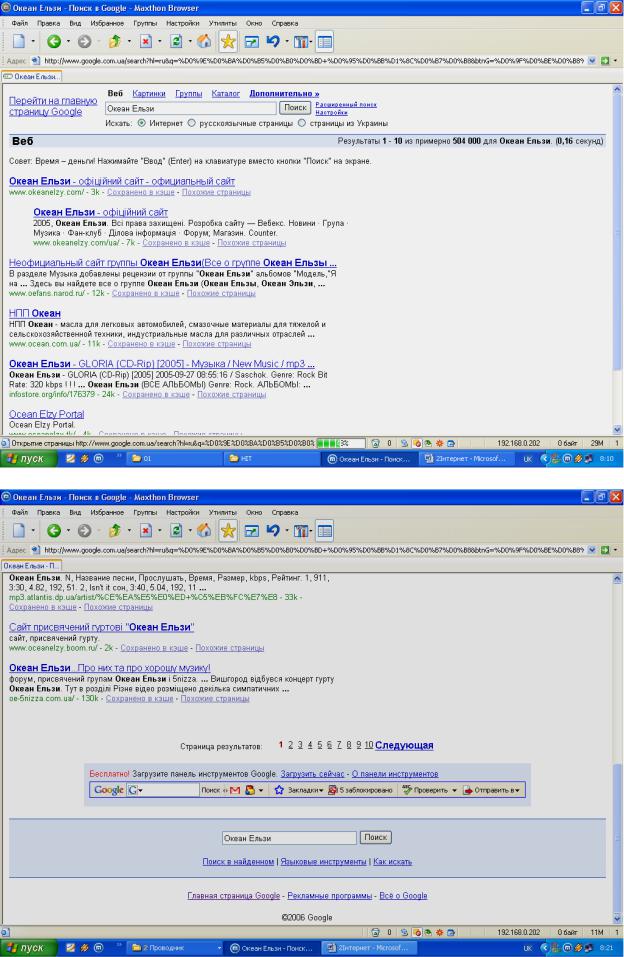Click blue Undo arrow in the 8:10 window

[273, 42]
